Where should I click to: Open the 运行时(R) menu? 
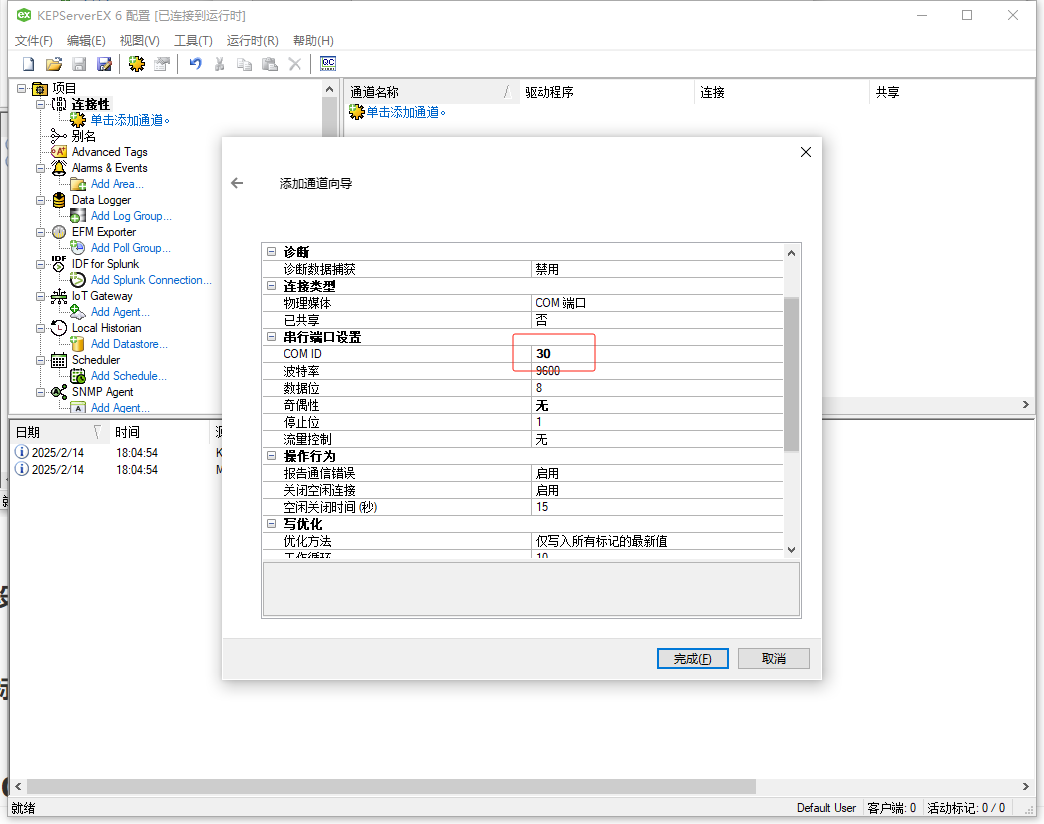pyautogui.click(x=252, y=41)
